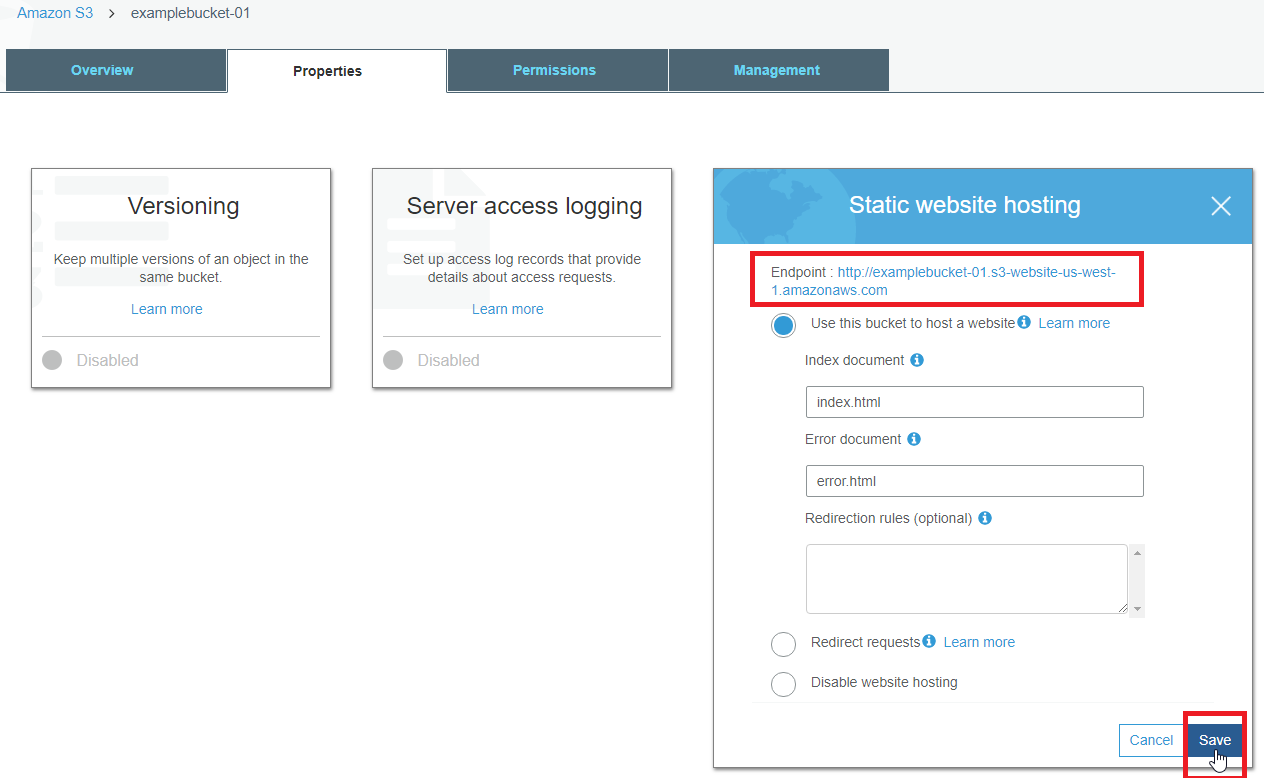The width and height of the screenshot is (1264, 778).
Task: Open Learn more beside host a website
Action: click(x=1074, y=323)
